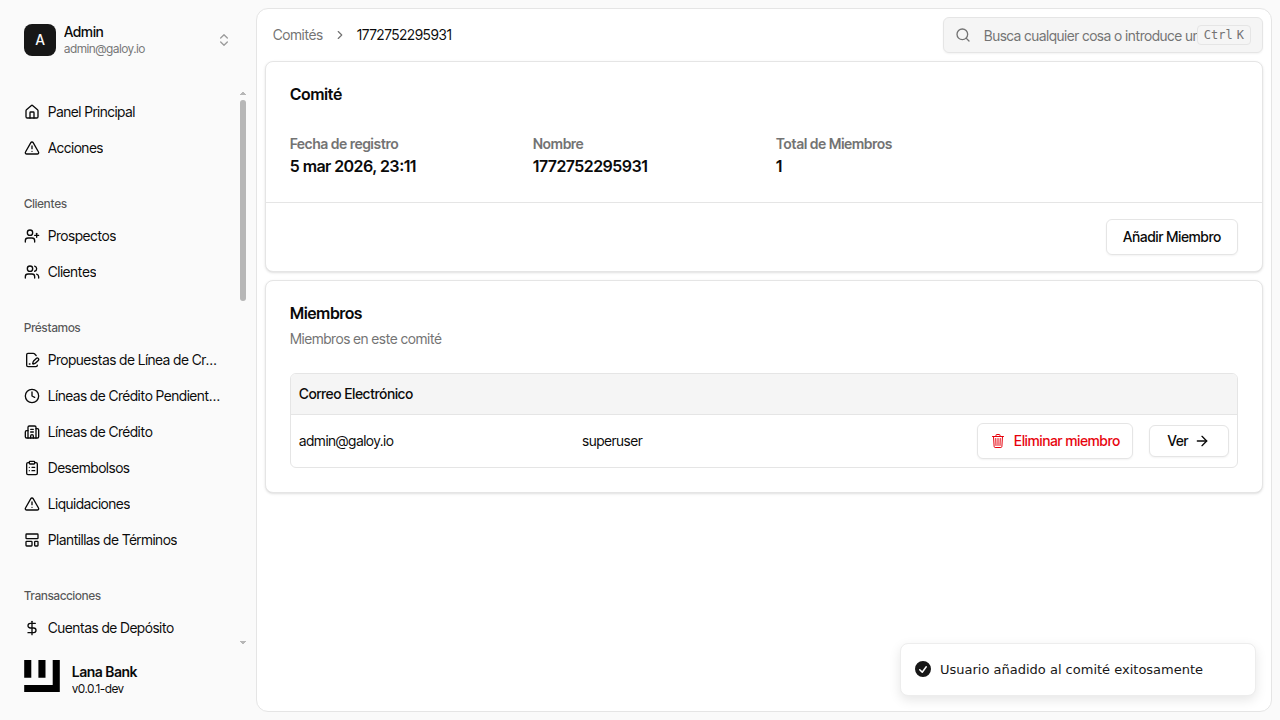Click the Plantillas de Términos layout icon
Image resolution: width=1280 pixels, height=720 pixels.
(32, 540)
